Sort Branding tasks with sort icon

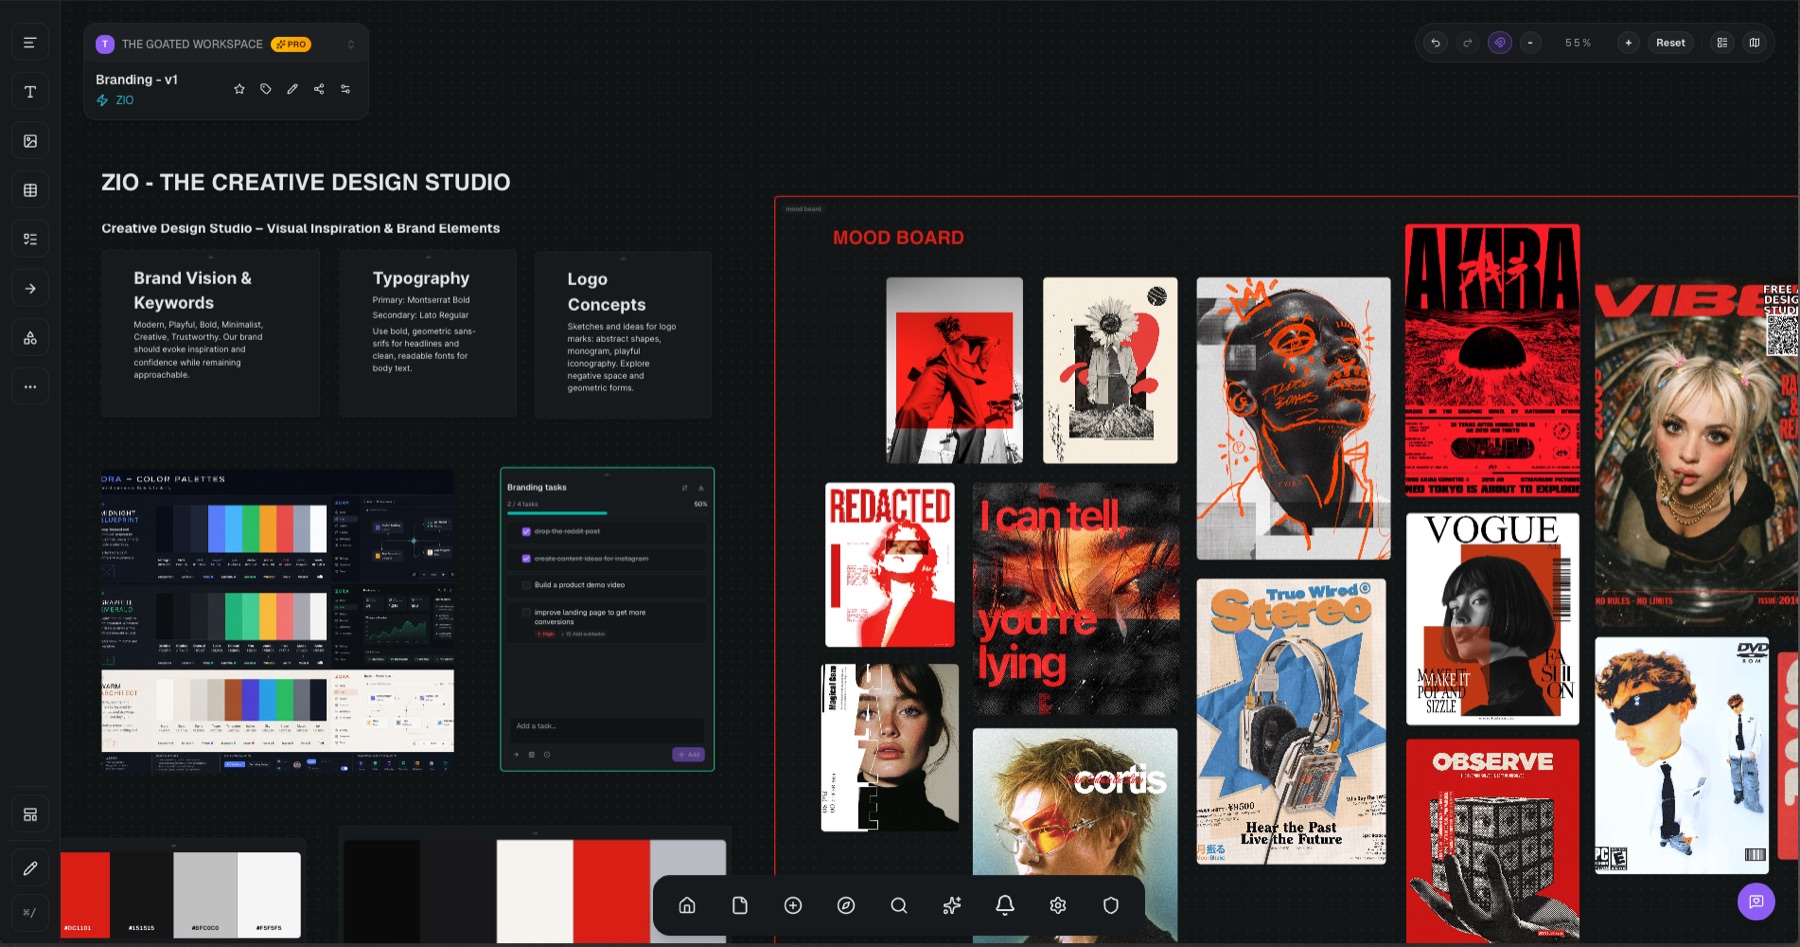[x=685, y=488]
